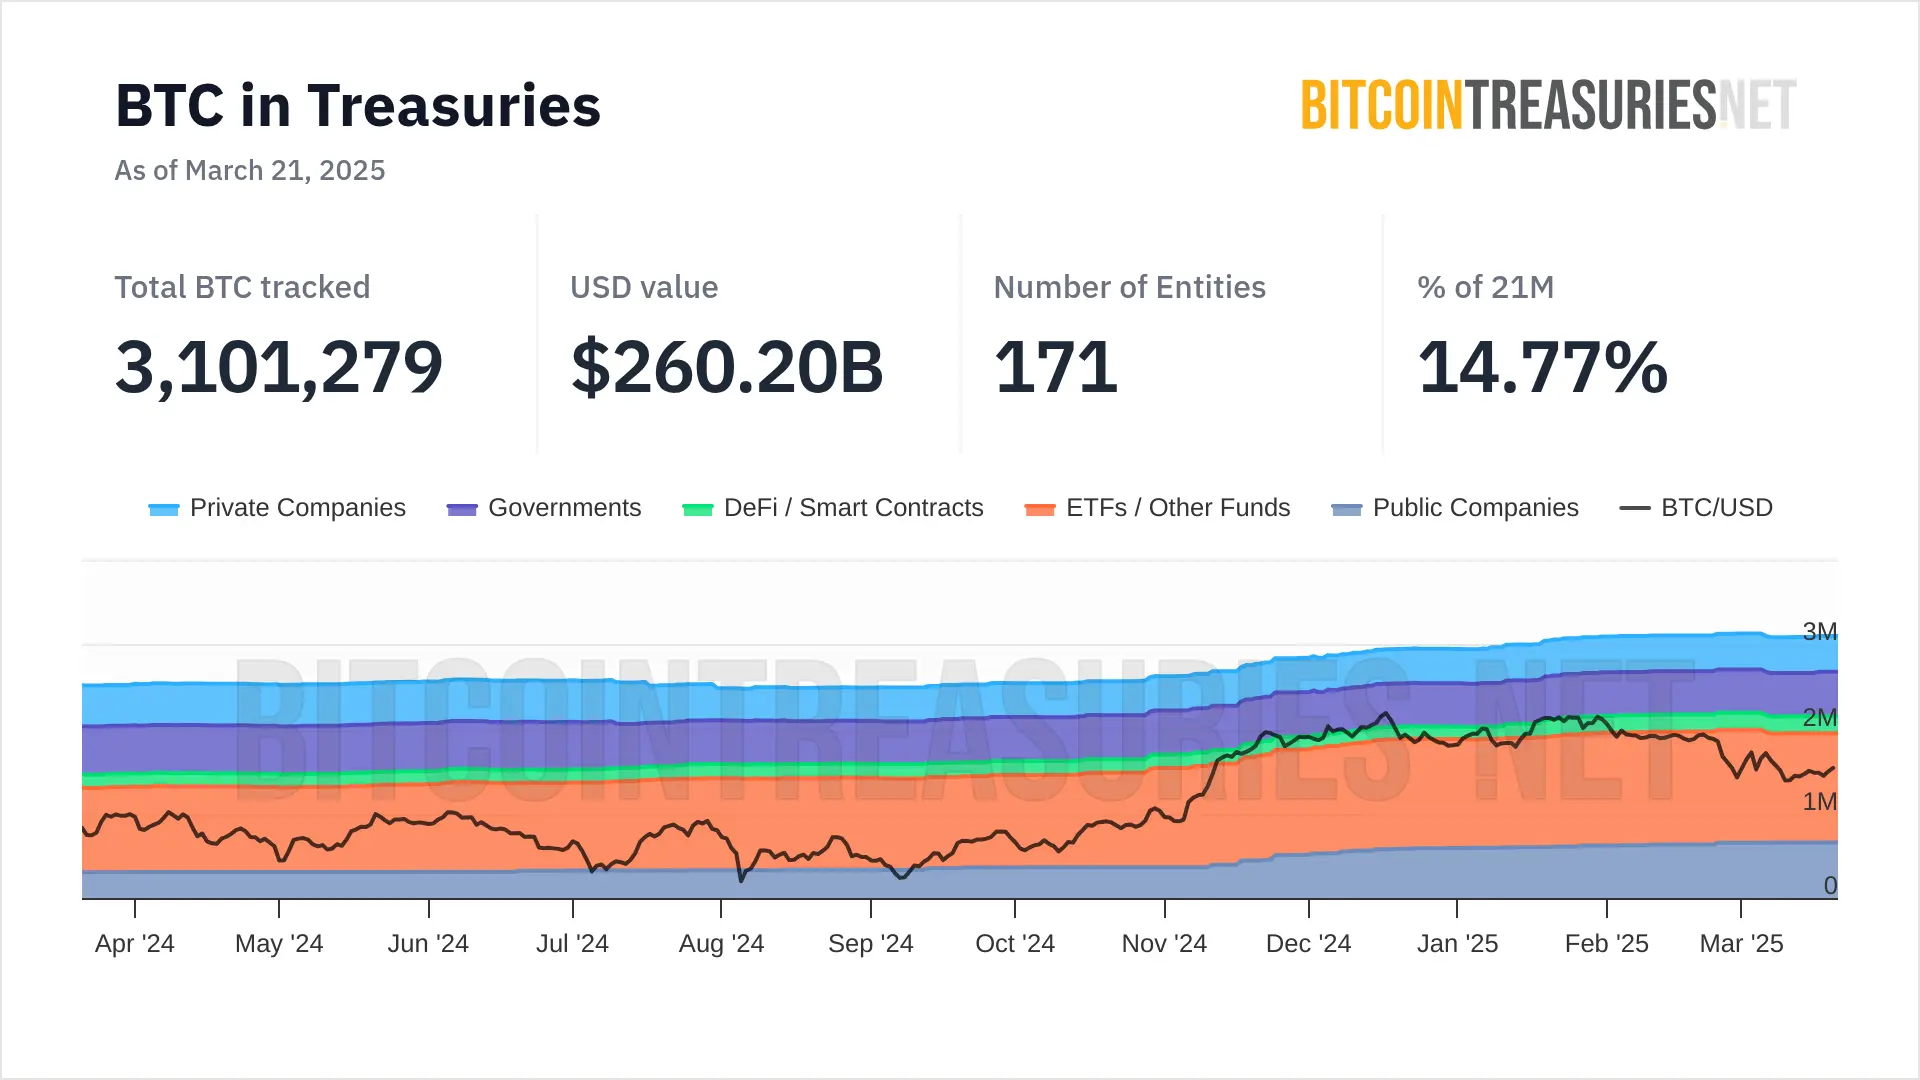
Task: Click the Mar '25 axis label
Action: click(x=1741, y=943)
